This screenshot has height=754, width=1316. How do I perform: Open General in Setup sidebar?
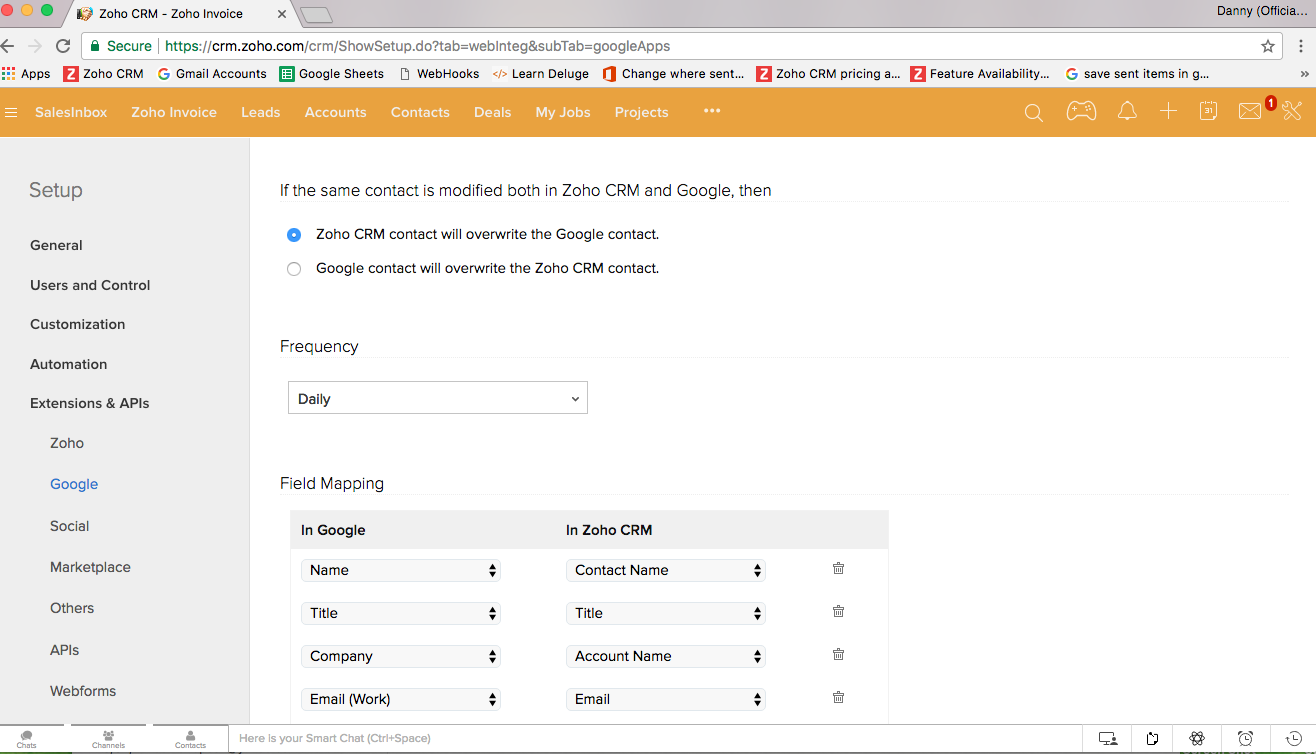tap(56, 245)
